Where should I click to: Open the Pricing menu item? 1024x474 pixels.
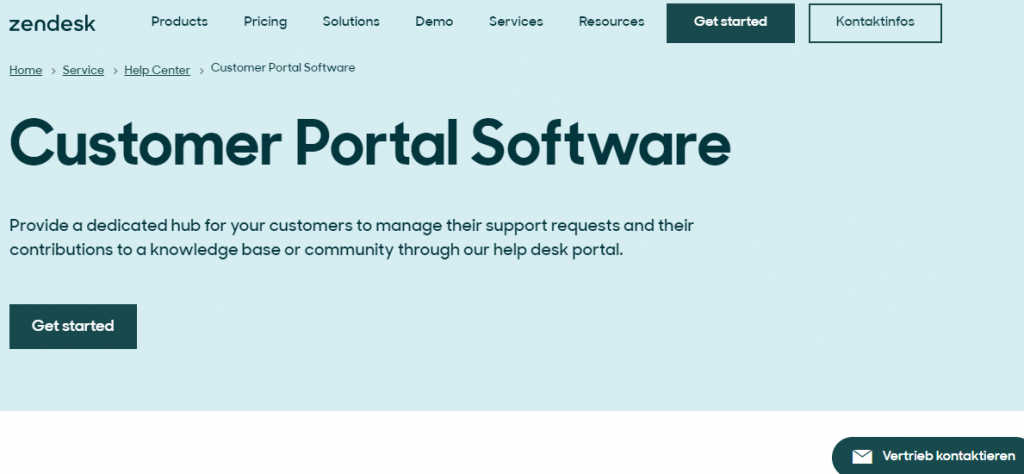click(x=265, y=22)
